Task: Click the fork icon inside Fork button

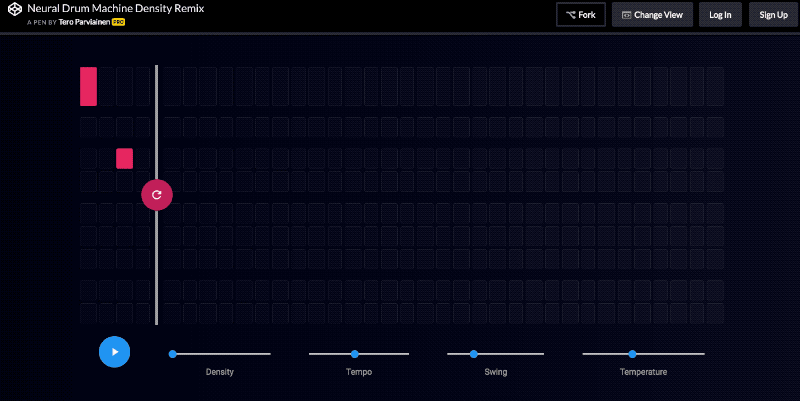Action: [x=570, y=15]
